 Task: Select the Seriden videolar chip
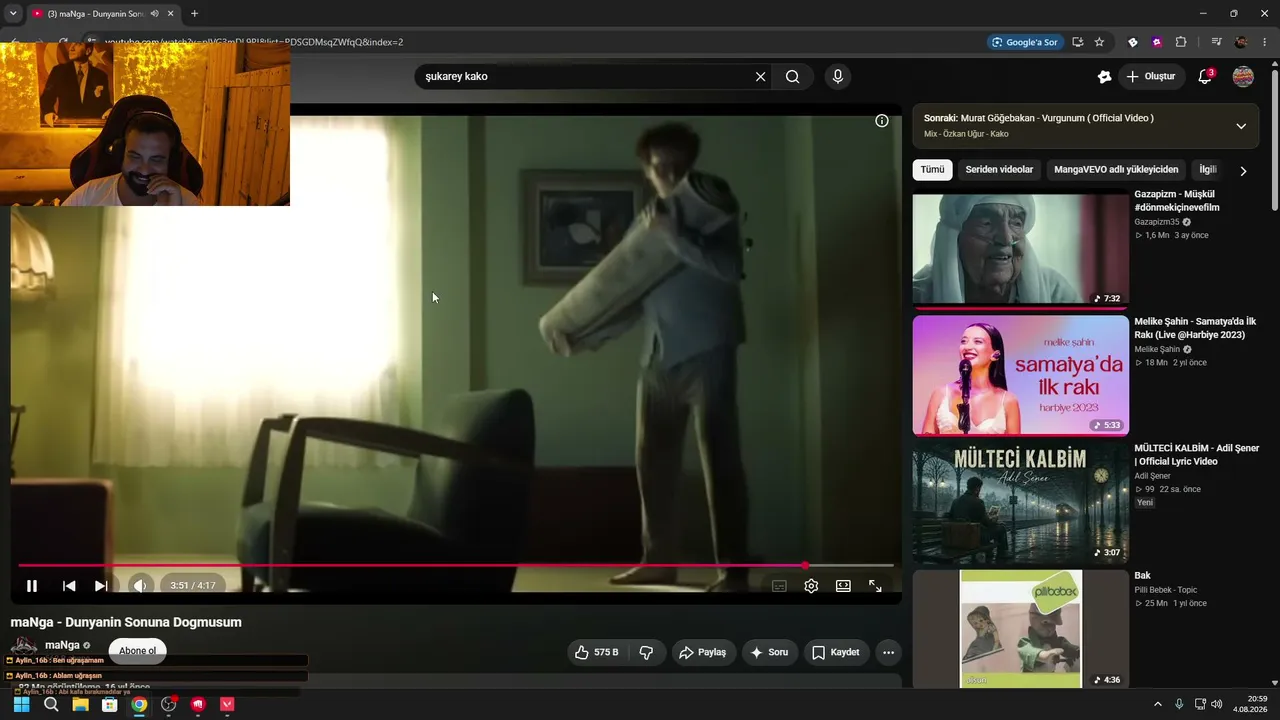[999, 170]
